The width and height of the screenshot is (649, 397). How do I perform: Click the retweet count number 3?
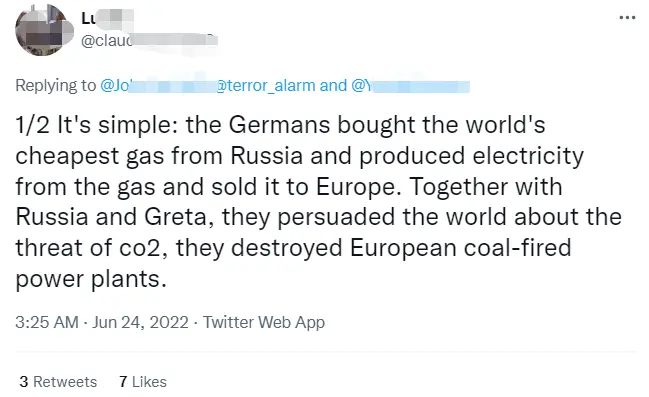(24, 382)
